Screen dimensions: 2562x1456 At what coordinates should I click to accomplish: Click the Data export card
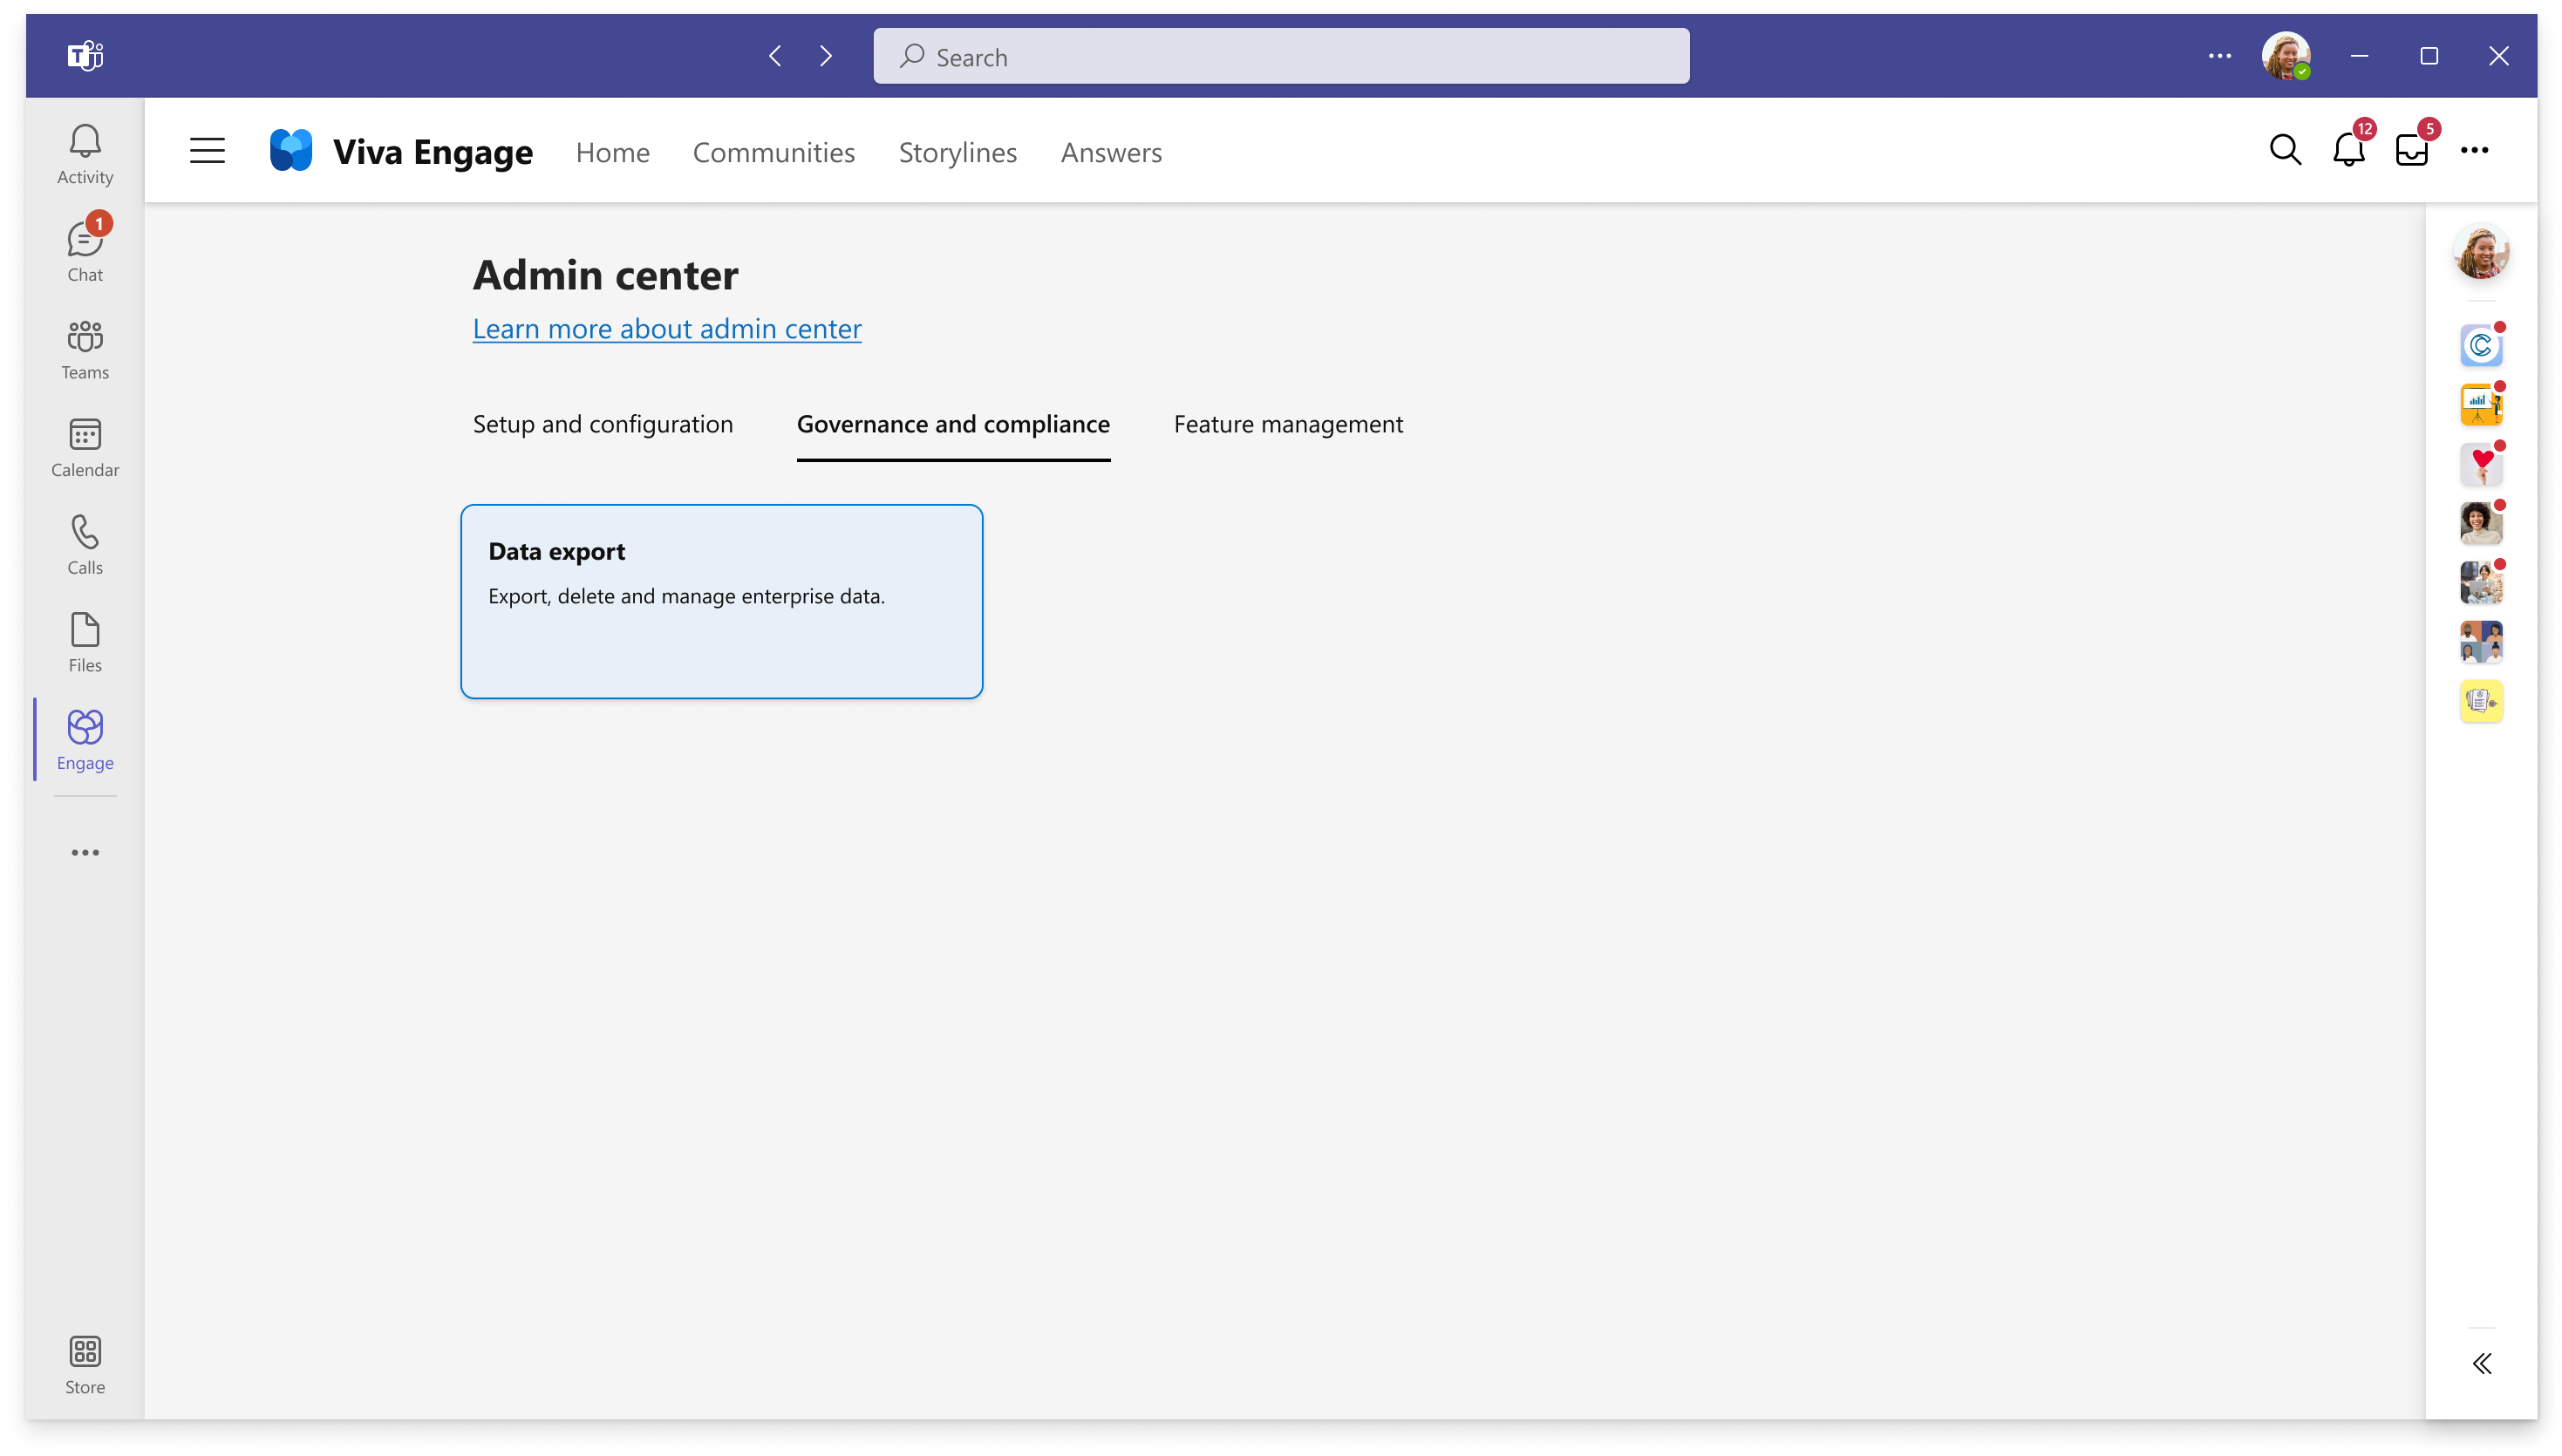pos(721,600)
